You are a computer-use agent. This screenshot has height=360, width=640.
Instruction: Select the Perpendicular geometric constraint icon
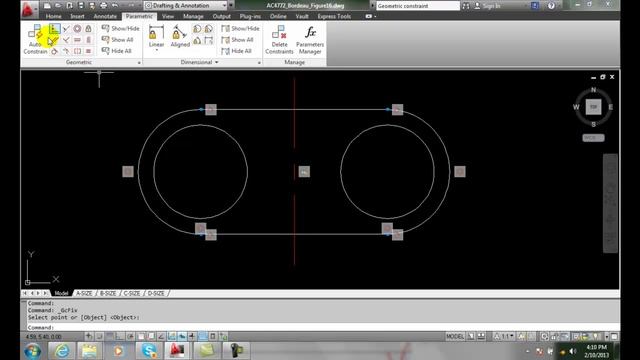[x=66, y=40]
